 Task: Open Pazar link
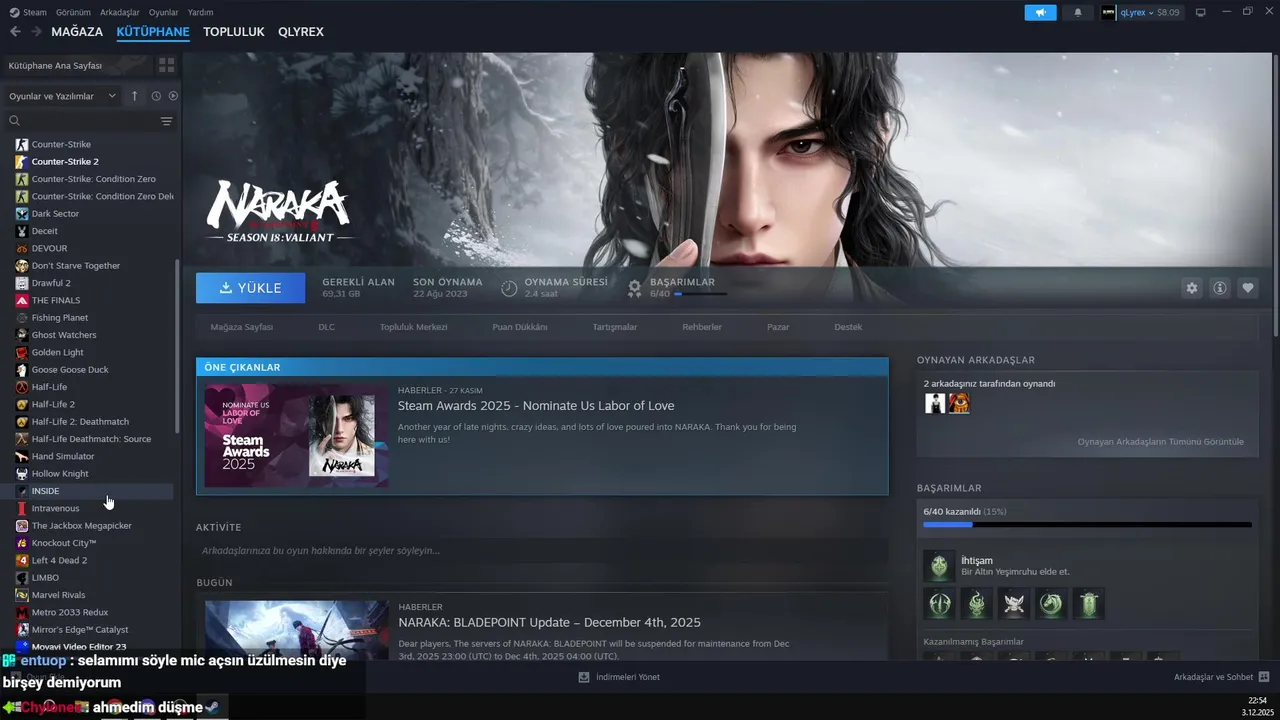pyautogui.click(x=778, y=327)
